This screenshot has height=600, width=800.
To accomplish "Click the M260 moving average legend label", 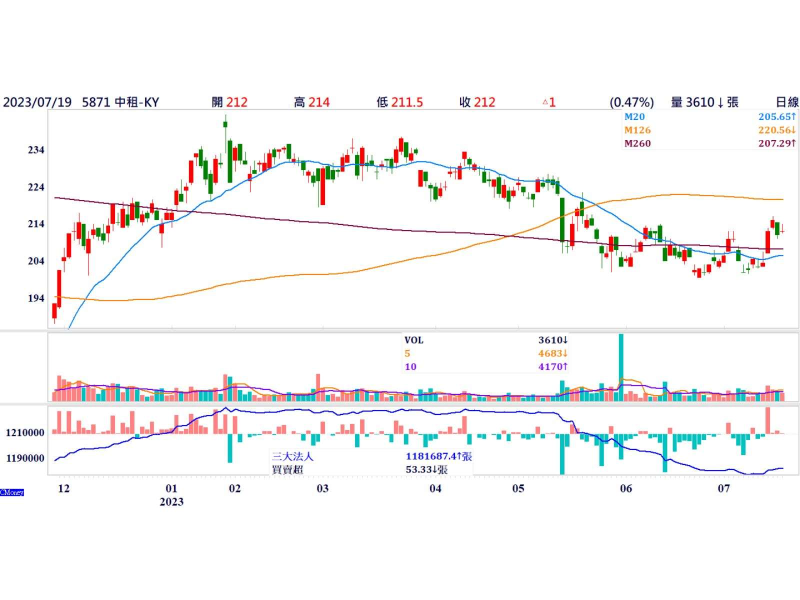I will pyautogui.click(x=637, y=143).
